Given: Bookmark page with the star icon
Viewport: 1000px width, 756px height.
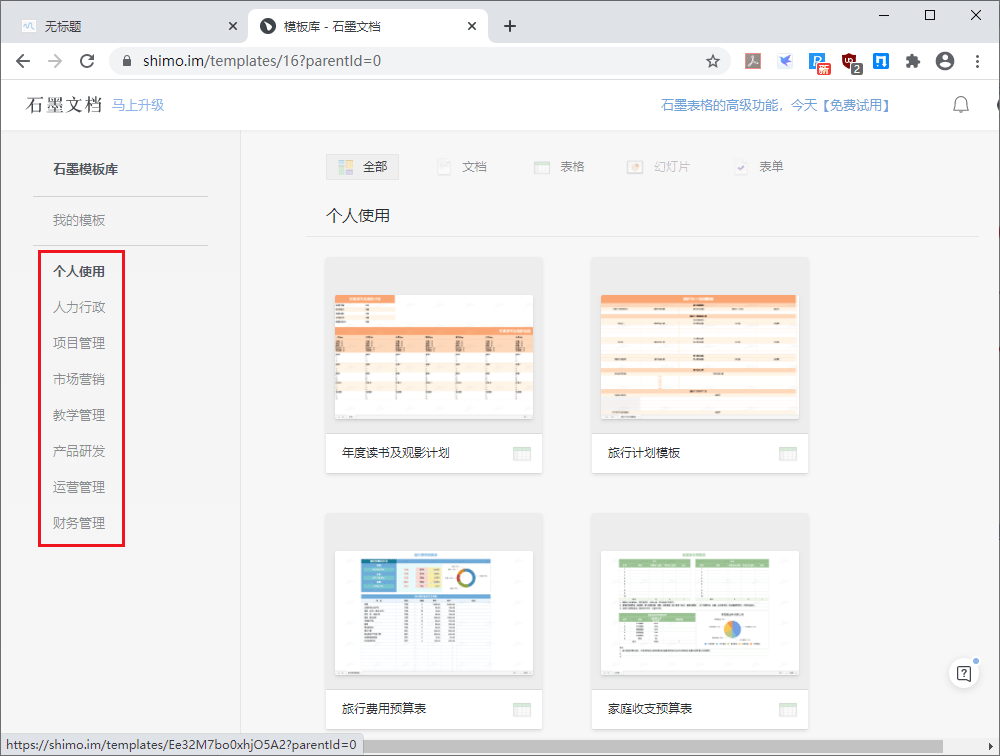Looking at the screenshot, I should [713, 61].
